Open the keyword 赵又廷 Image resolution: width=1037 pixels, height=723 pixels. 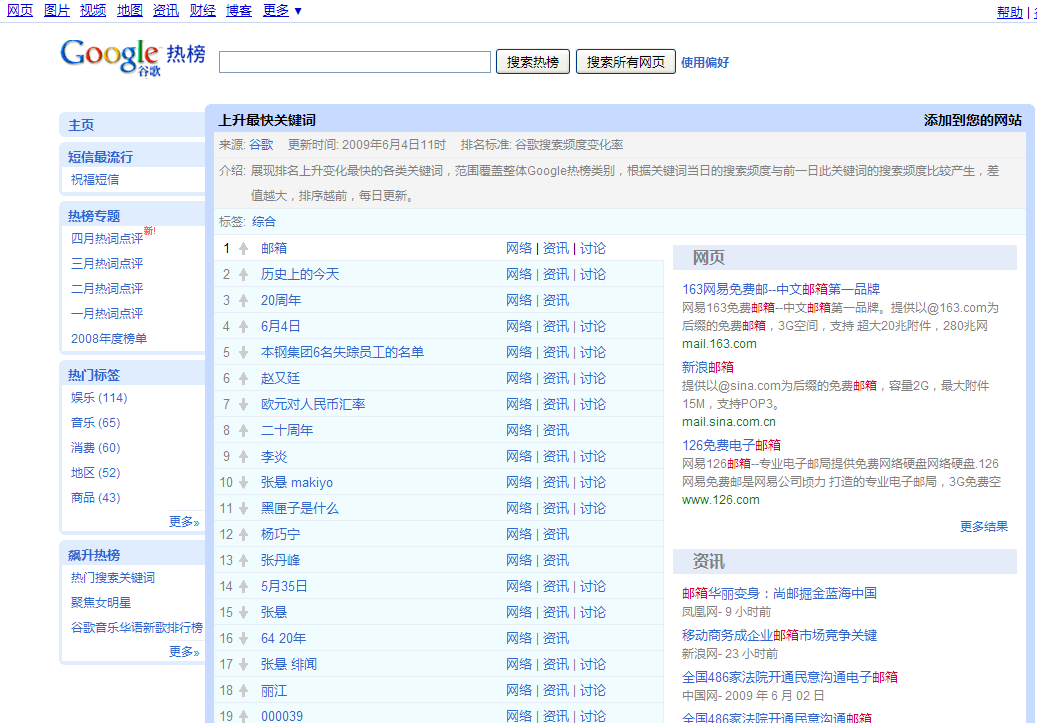click(x=280, y=378)
